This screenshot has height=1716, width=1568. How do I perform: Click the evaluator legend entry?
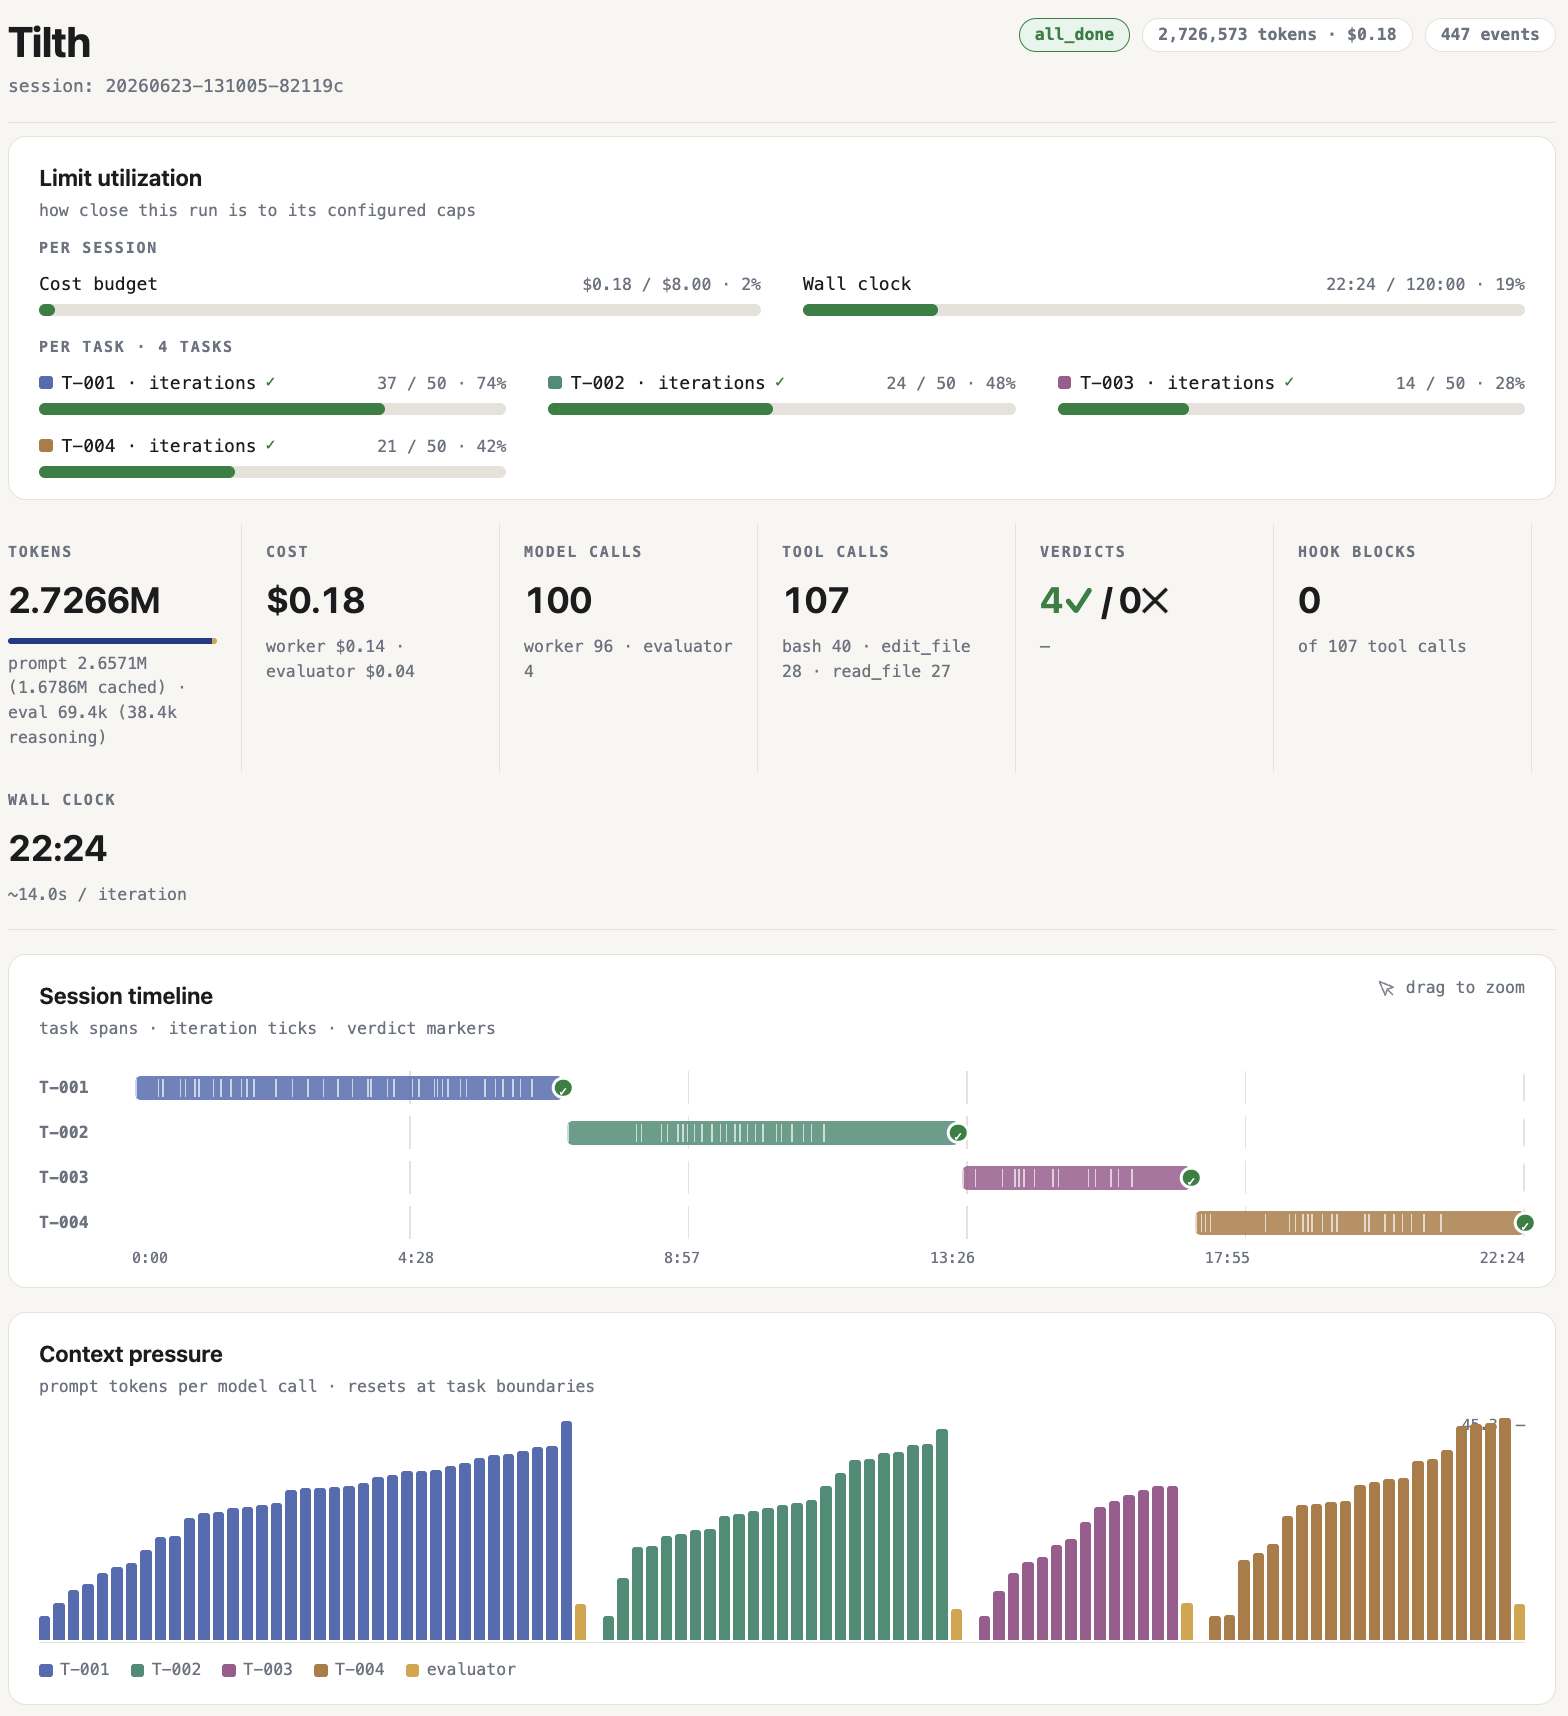[x=461, y=1669]
